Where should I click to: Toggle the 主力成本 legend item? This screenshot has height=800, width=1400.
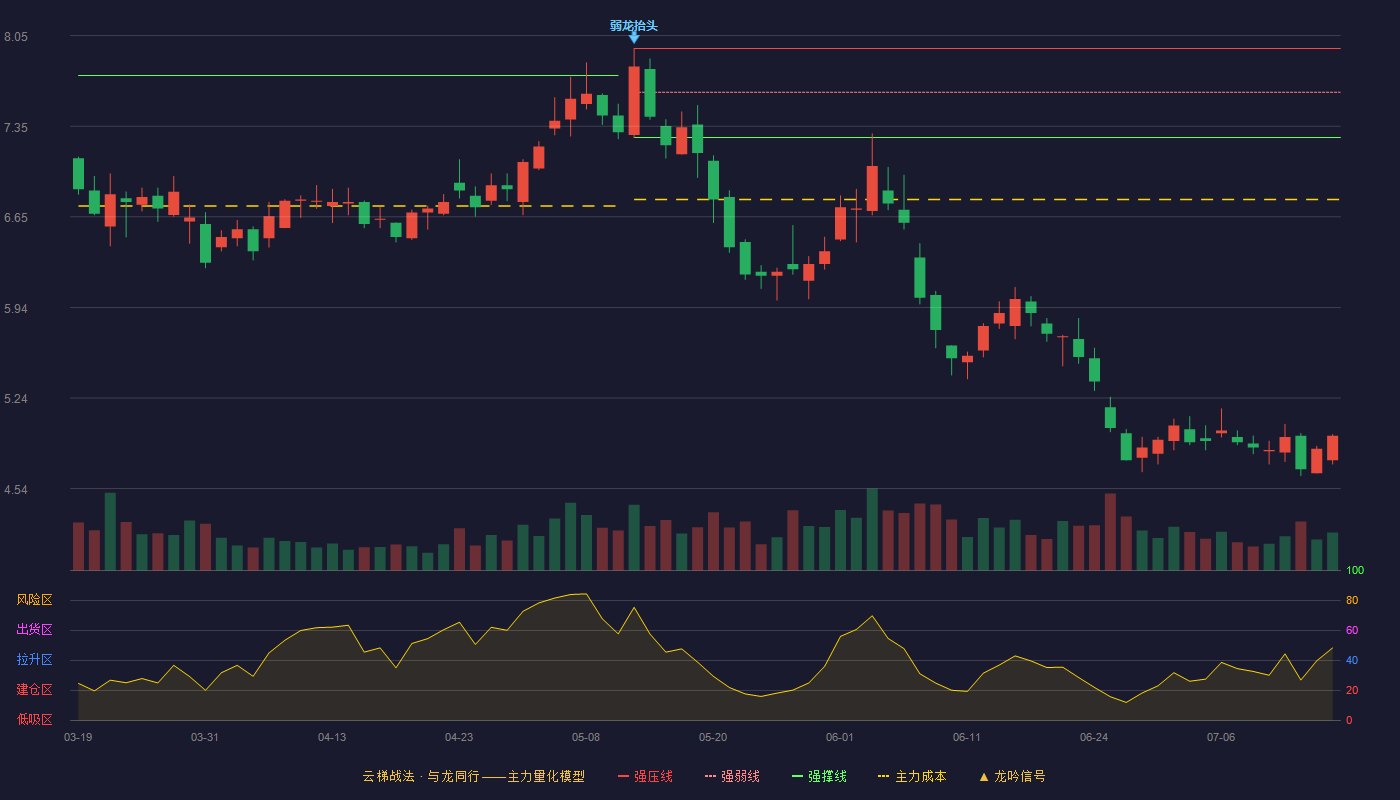click(912, 776)
